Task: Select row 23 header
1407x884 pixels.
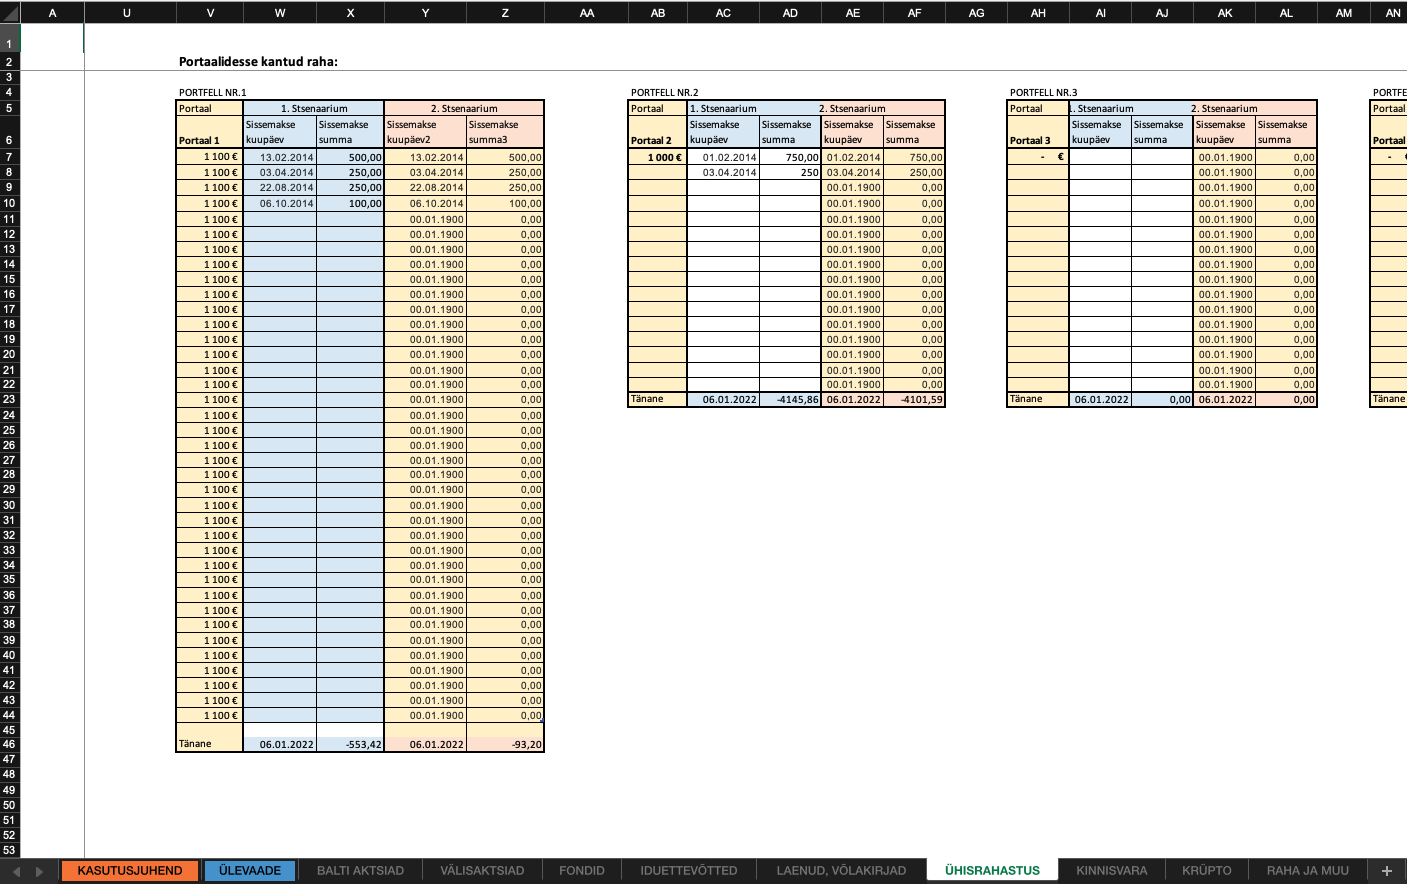Action: 9,399
